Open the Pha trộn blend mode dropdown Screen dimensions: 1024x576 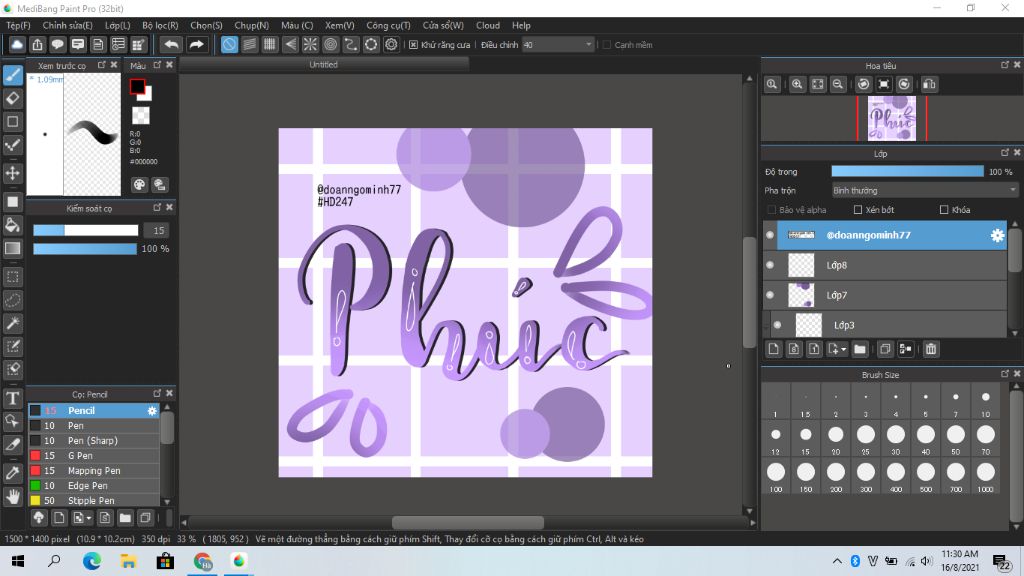click(x=925, y=191)
